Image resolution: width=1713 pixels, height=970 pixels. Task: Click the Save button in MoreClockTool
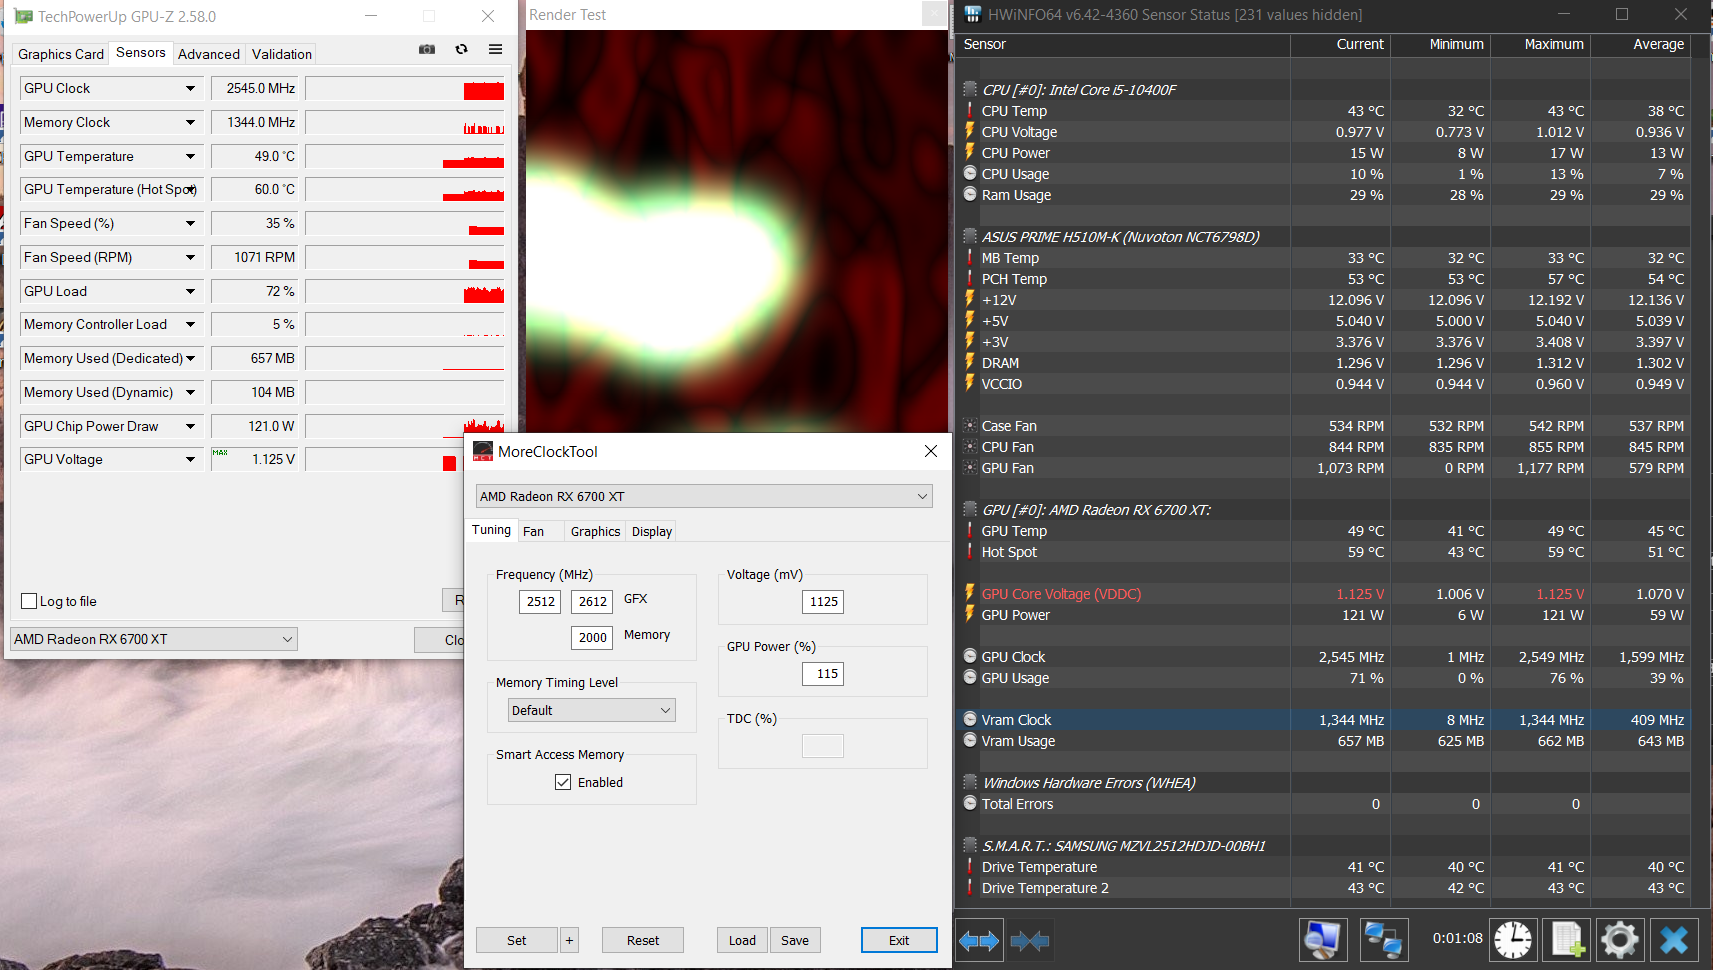(795, 940)
